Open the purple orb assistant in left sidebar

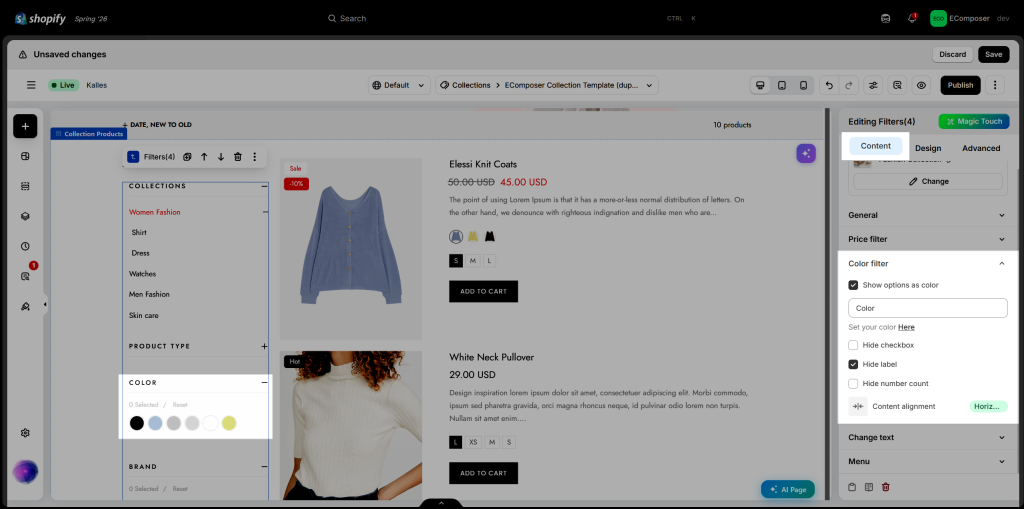[x=25, y=471]
